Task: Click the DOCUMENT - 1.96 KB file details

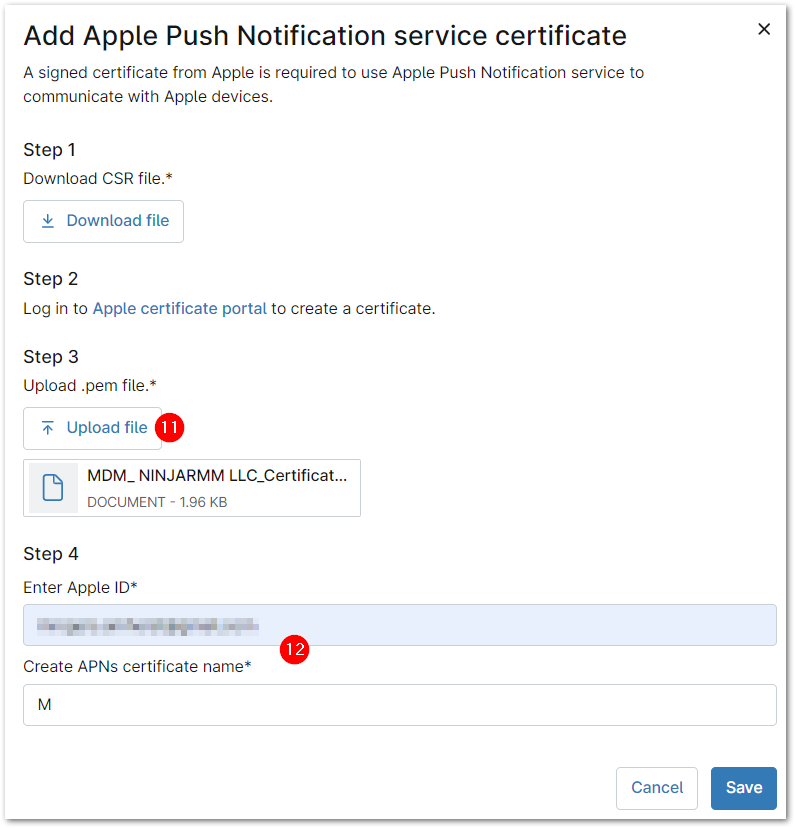Action: 157,502
